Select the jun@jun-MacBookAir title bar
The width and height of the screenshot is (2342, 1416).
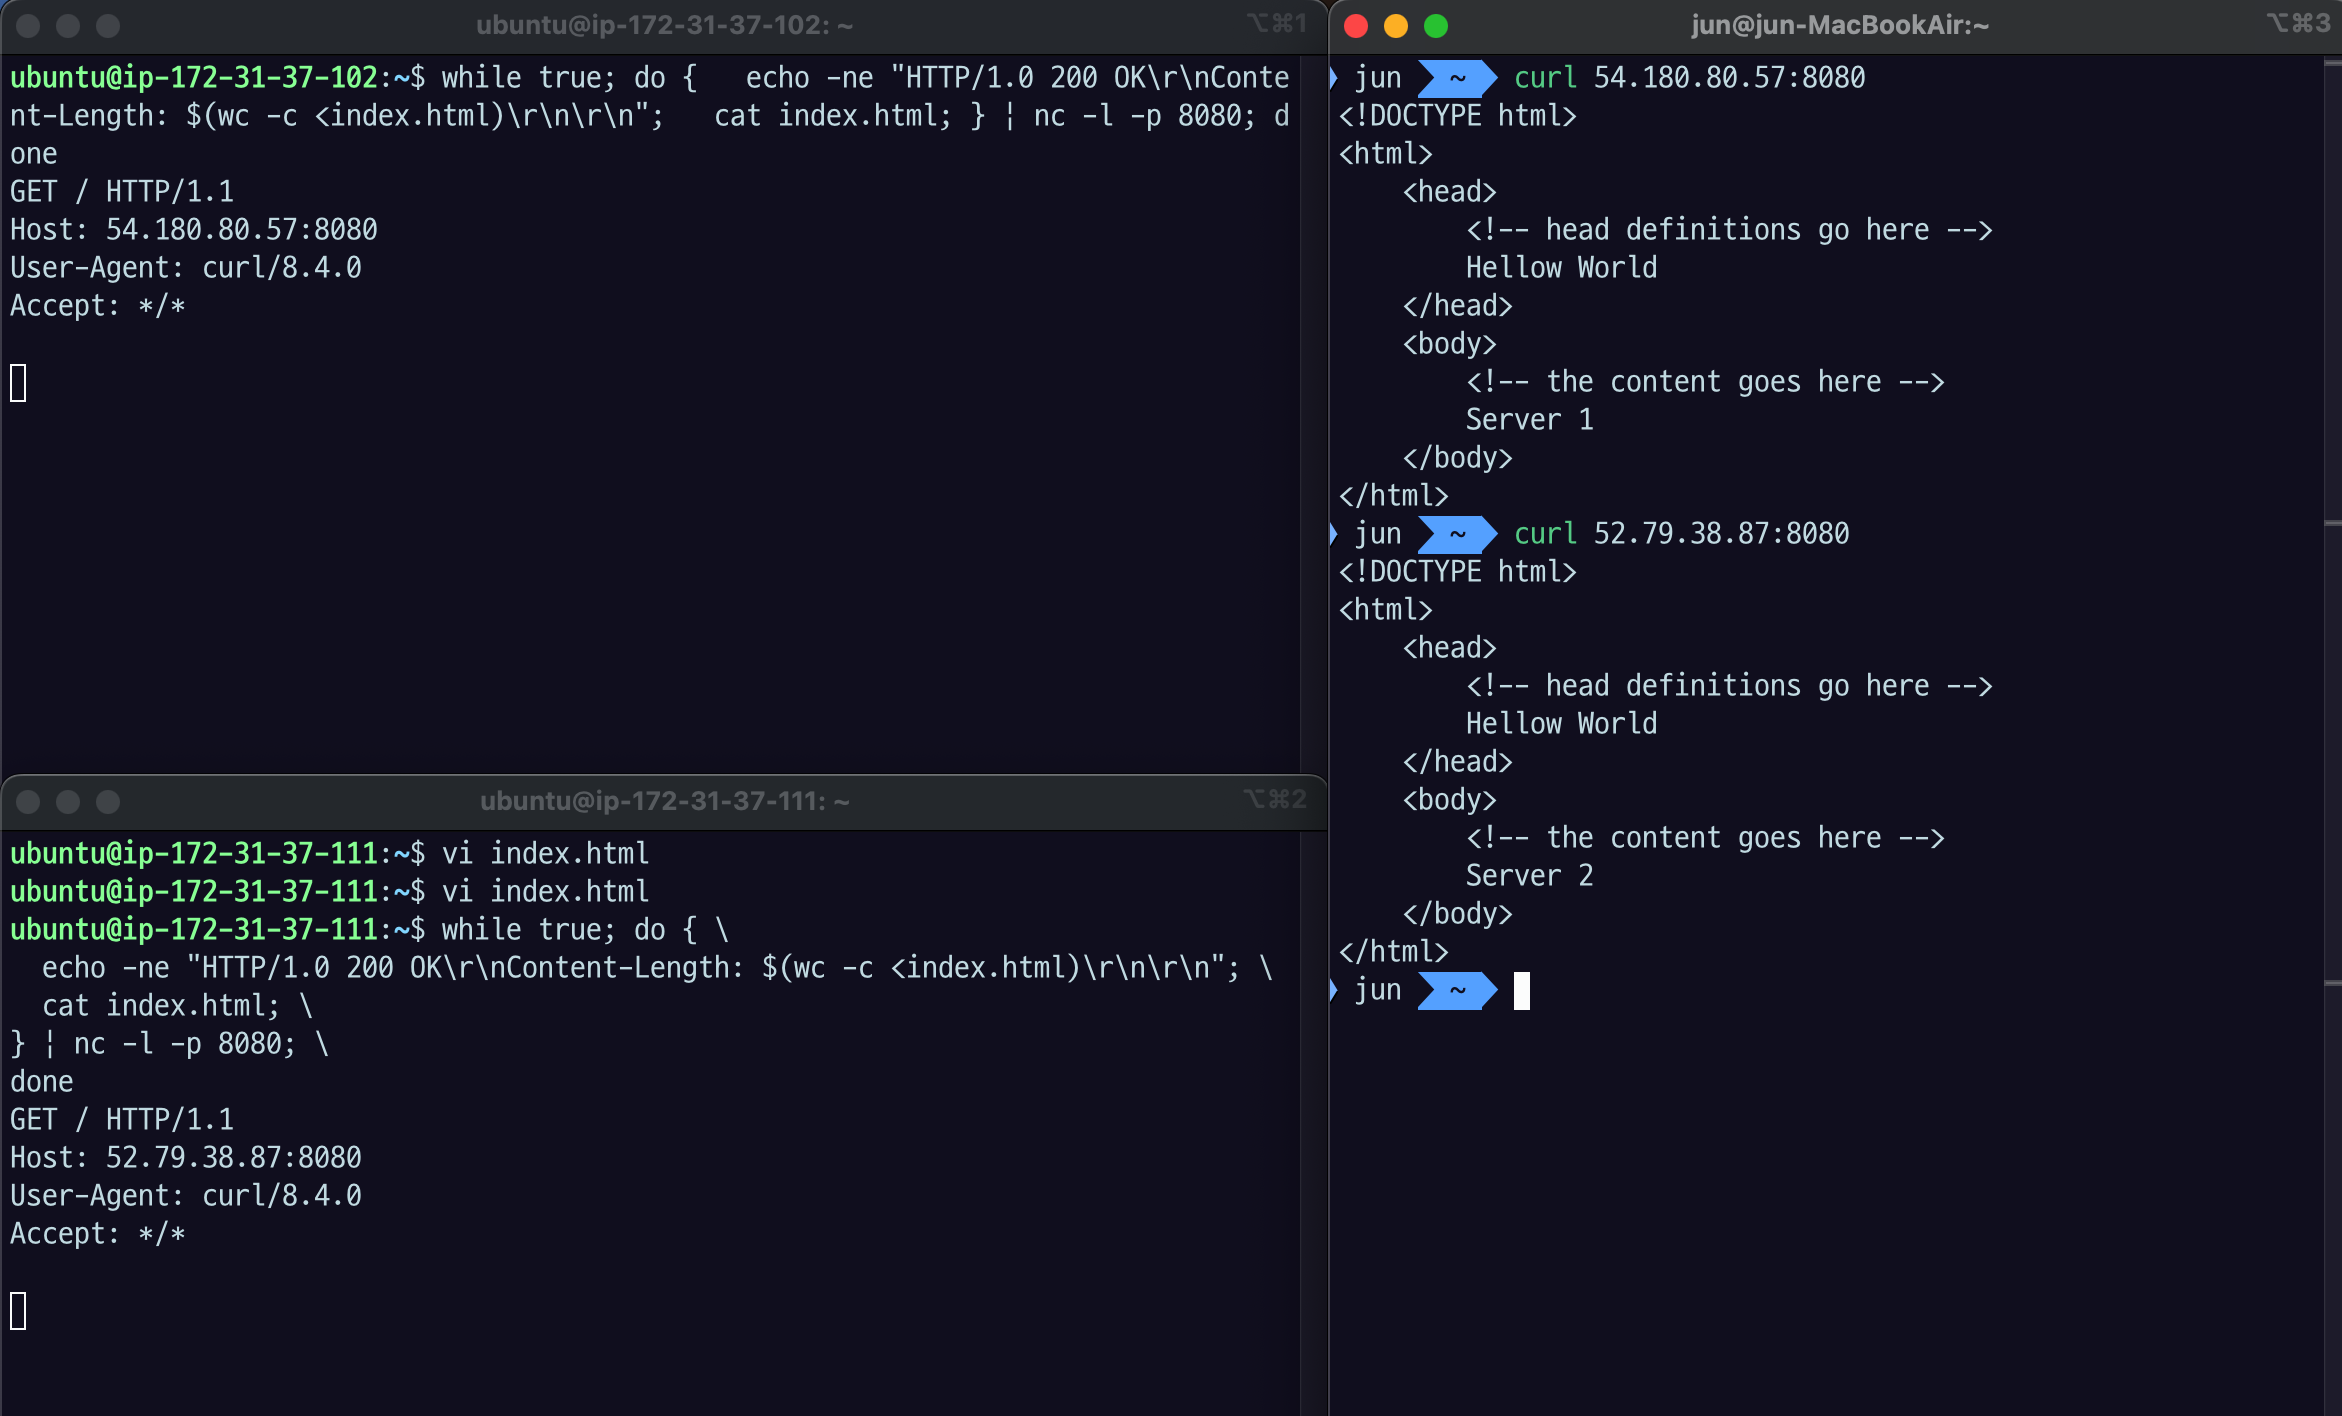tap(1840, 26)
